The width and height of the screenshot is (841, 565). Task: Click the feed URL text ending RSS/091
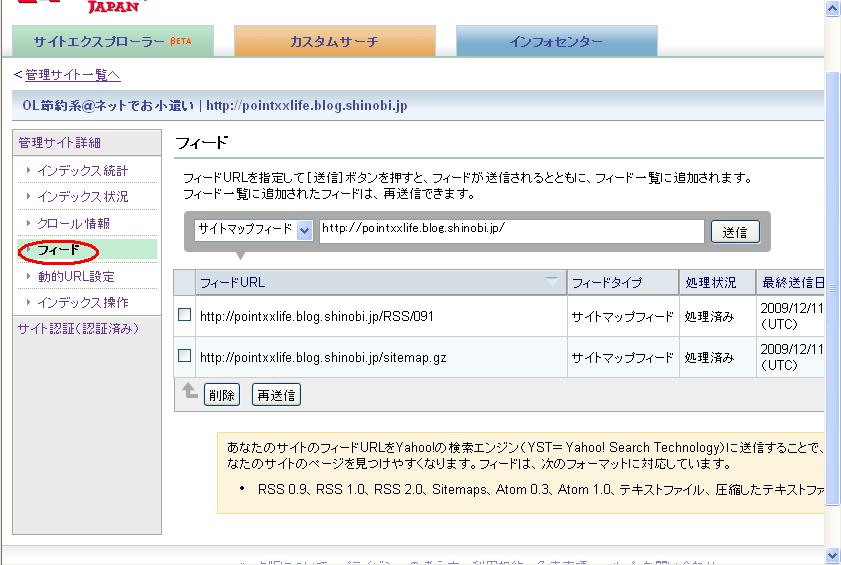(316, 316)
